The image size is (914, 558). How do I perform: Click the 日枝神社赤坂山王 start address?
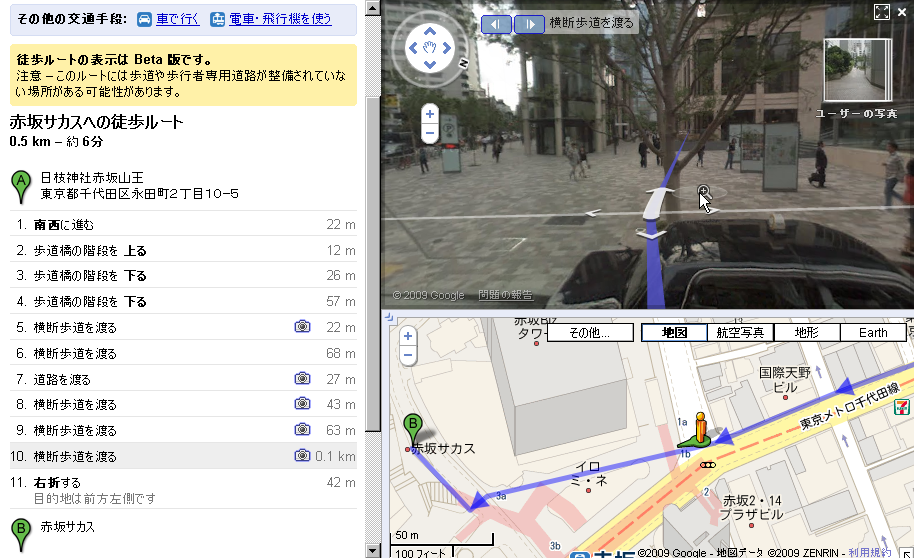139,185
